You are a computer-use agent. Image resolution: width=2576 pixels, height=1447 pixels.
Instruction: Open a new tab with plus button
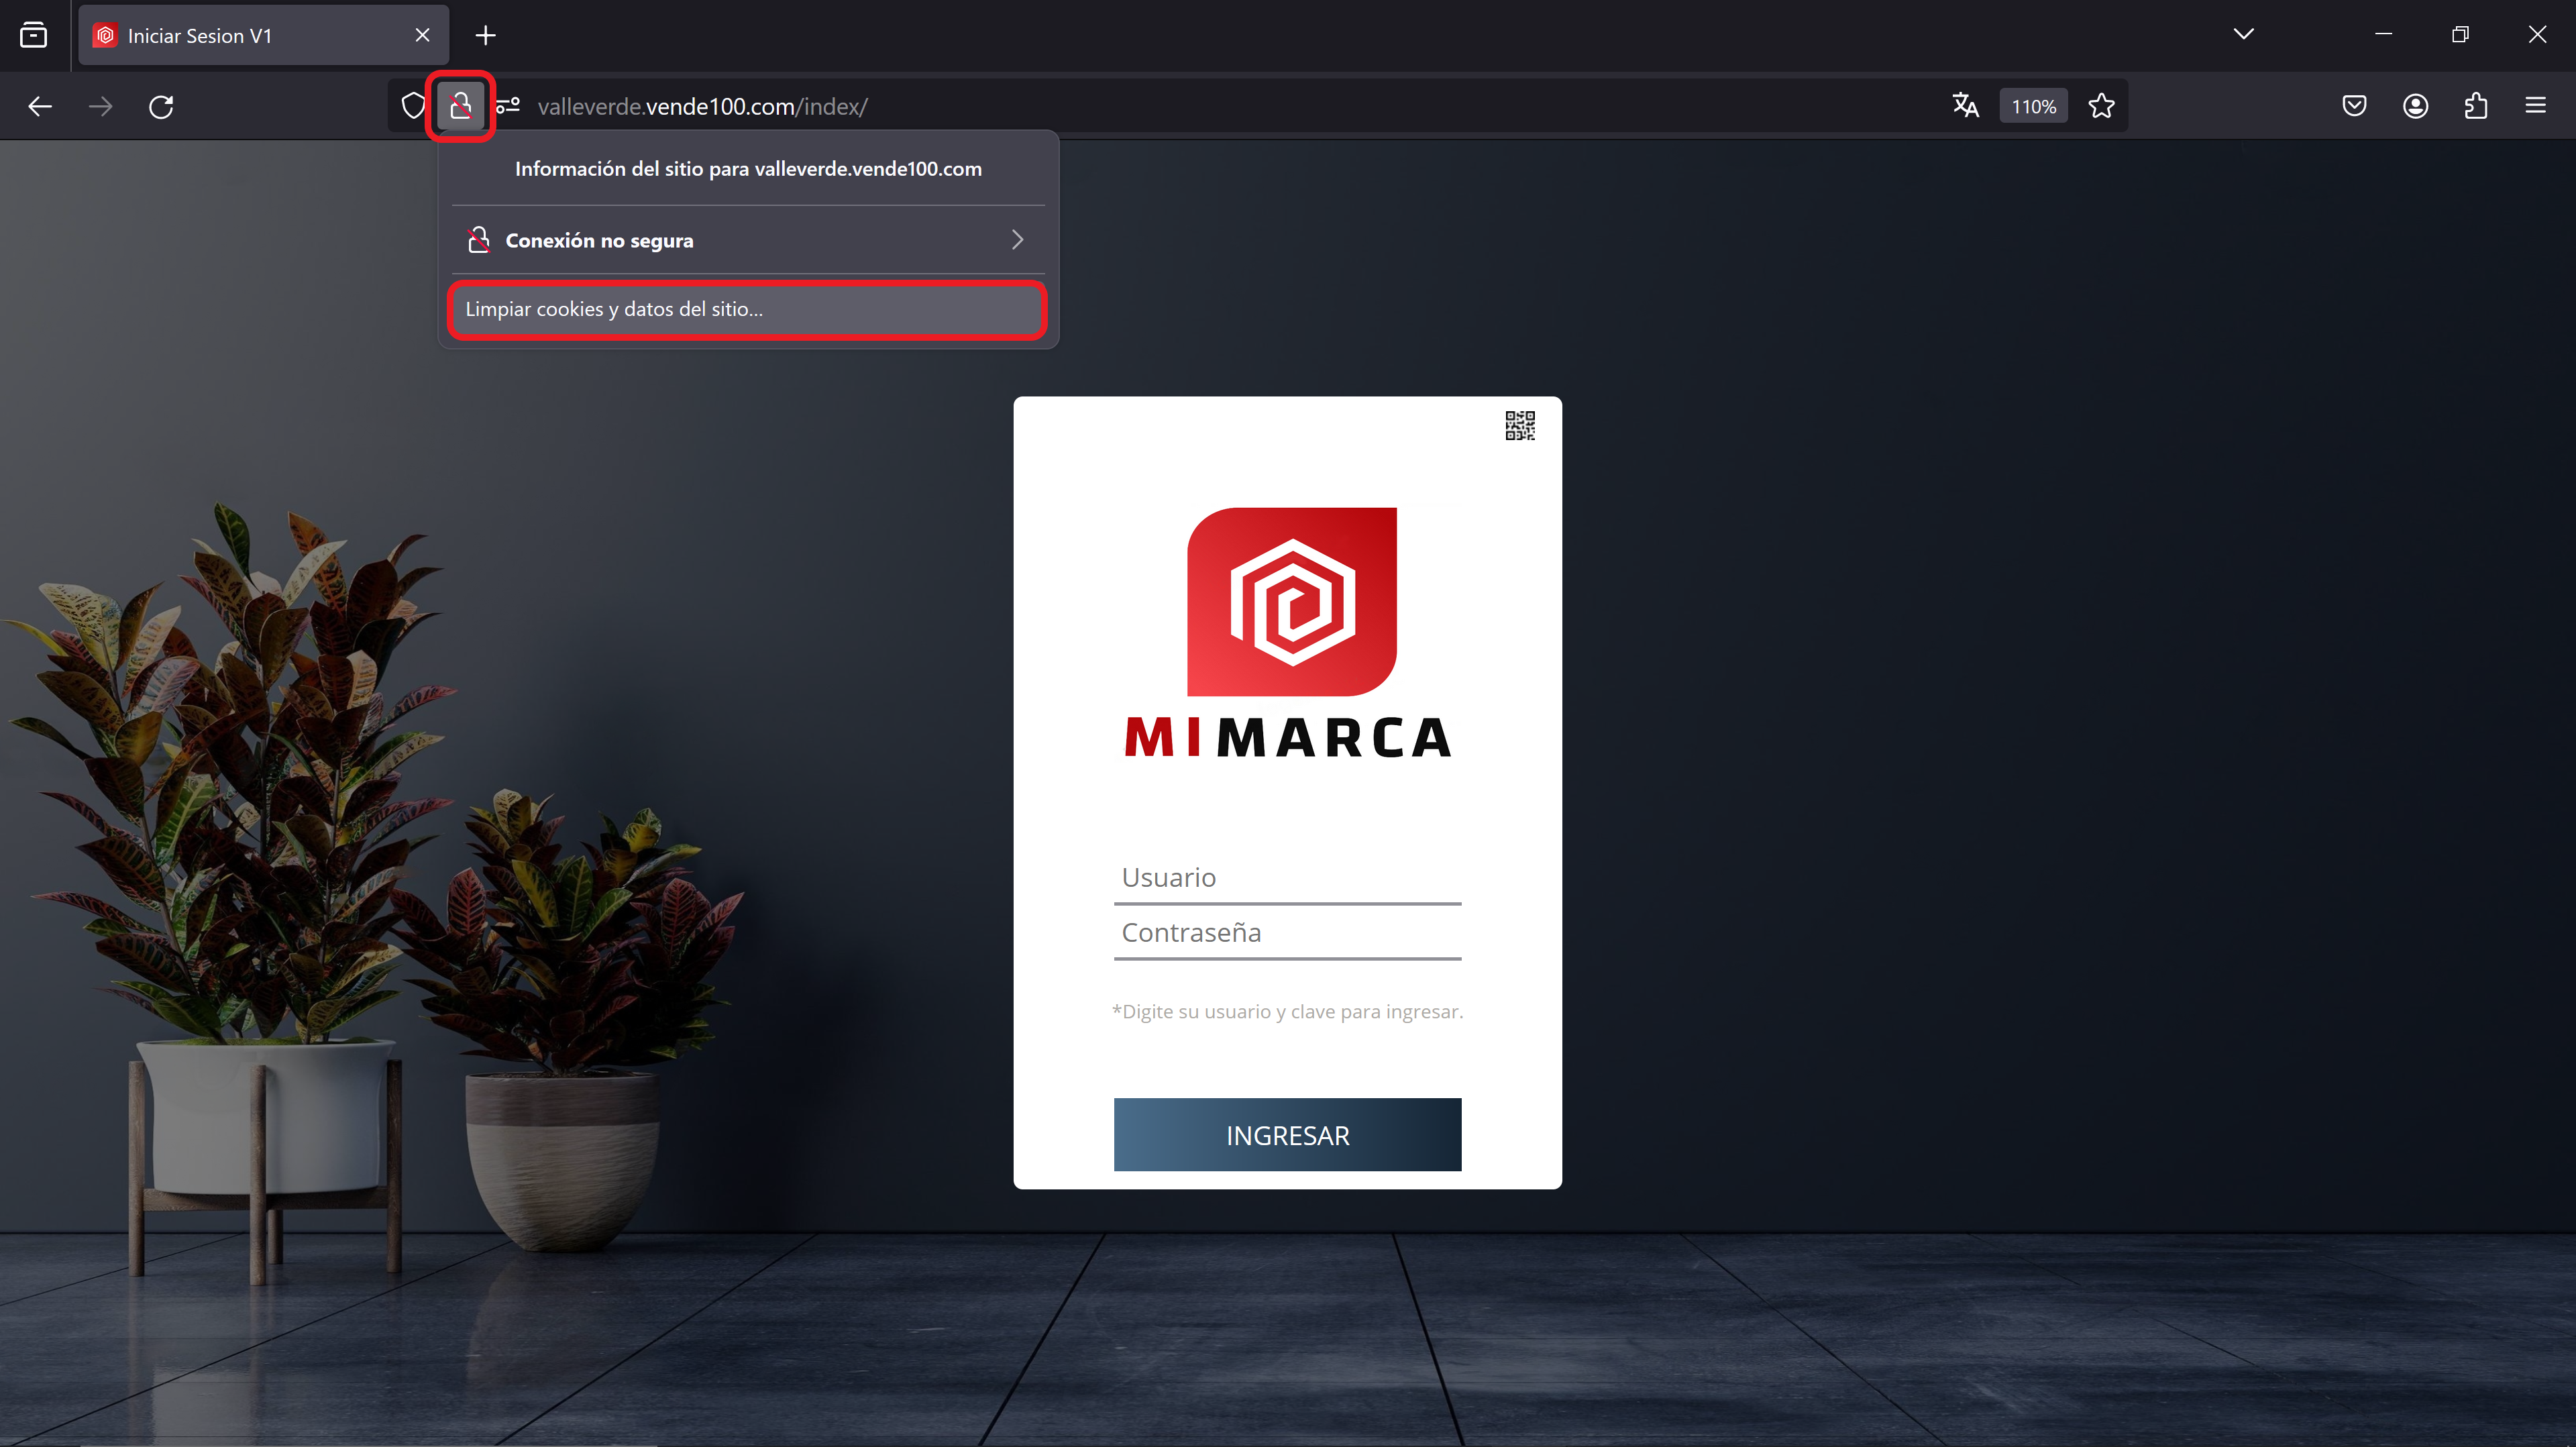click(485, 35)
